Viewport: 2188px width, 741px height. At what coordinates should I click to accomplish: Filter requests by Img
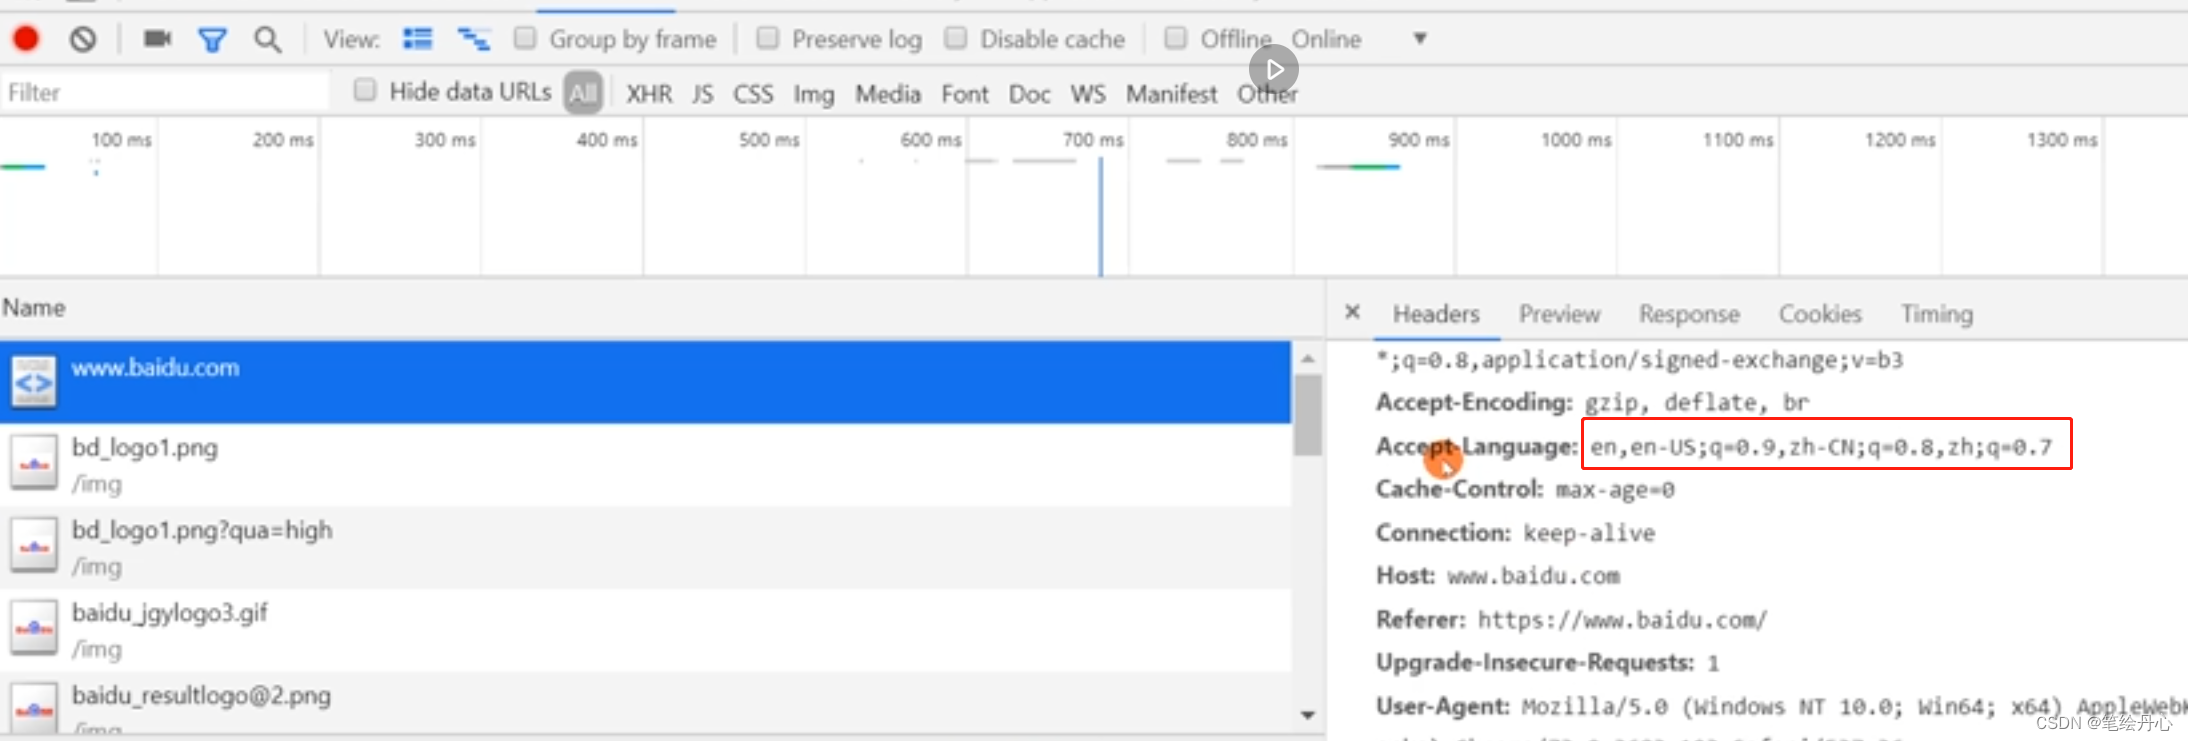[x=814, y=95]
